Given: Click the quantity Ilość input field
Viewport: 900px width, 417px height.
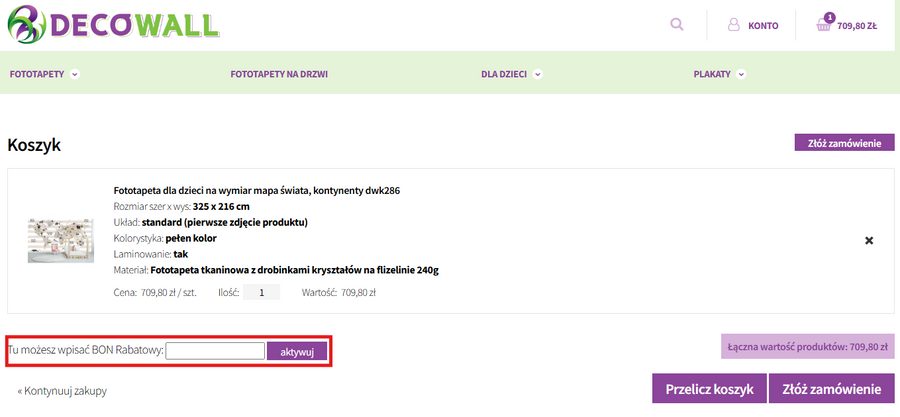Looking at the screenshot, I should pyautogui.click(x=262, y=293).
